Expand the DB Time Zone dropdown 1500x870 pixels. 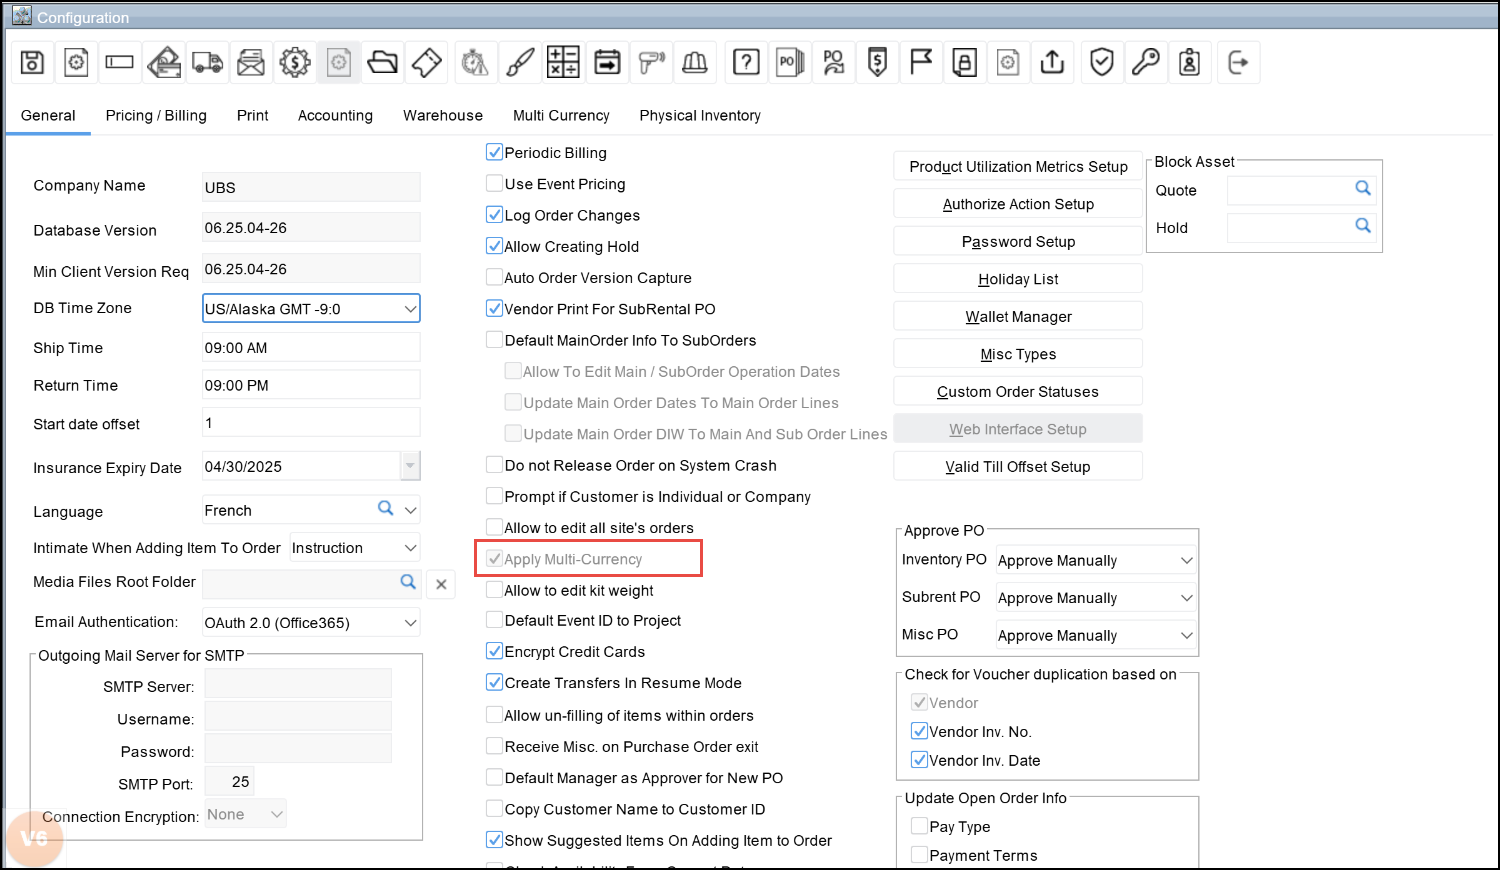point(410,309)
